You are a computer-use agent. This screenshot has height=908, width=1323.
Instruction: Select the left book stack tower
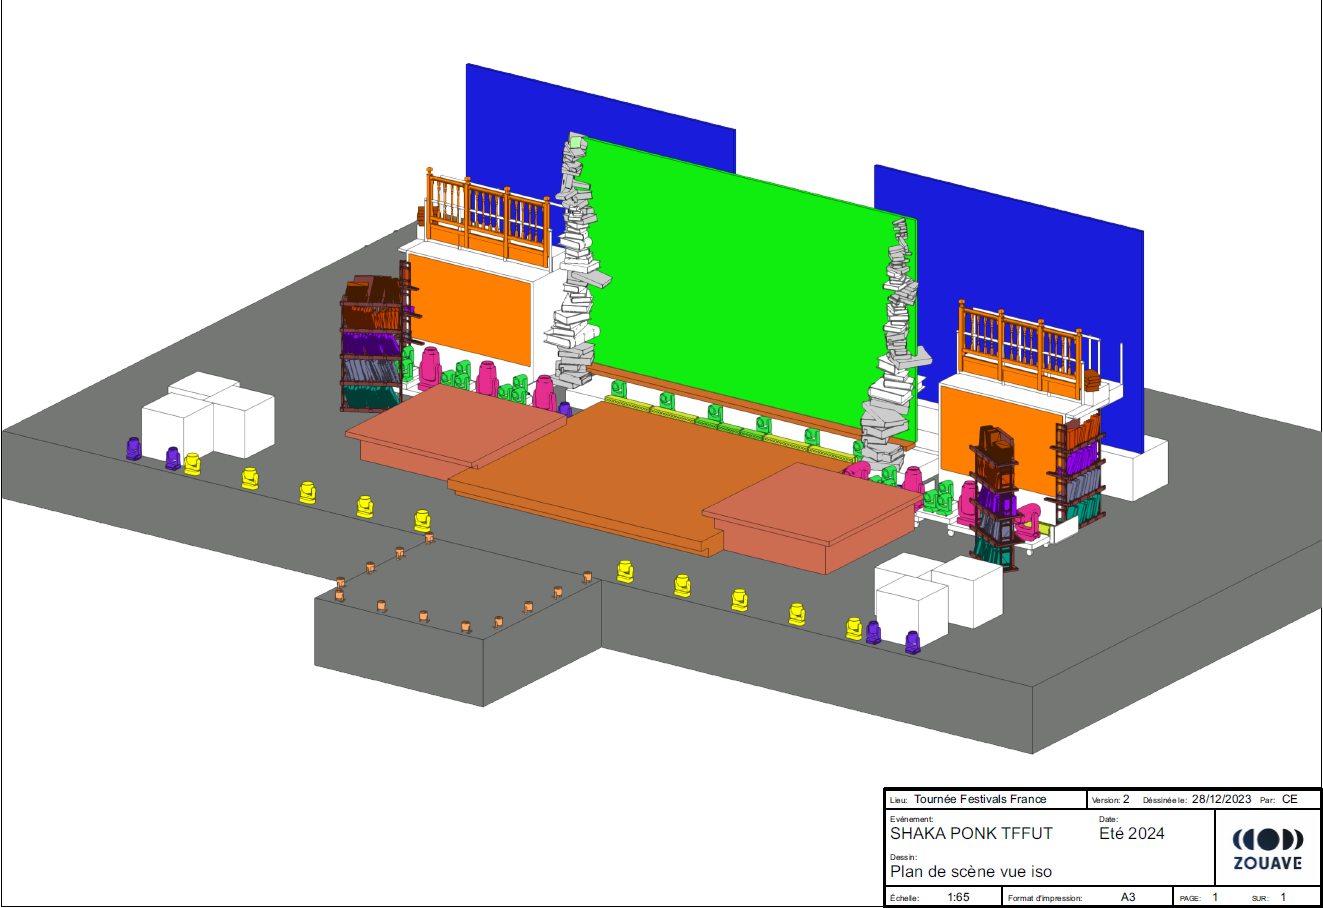(576, 270)
